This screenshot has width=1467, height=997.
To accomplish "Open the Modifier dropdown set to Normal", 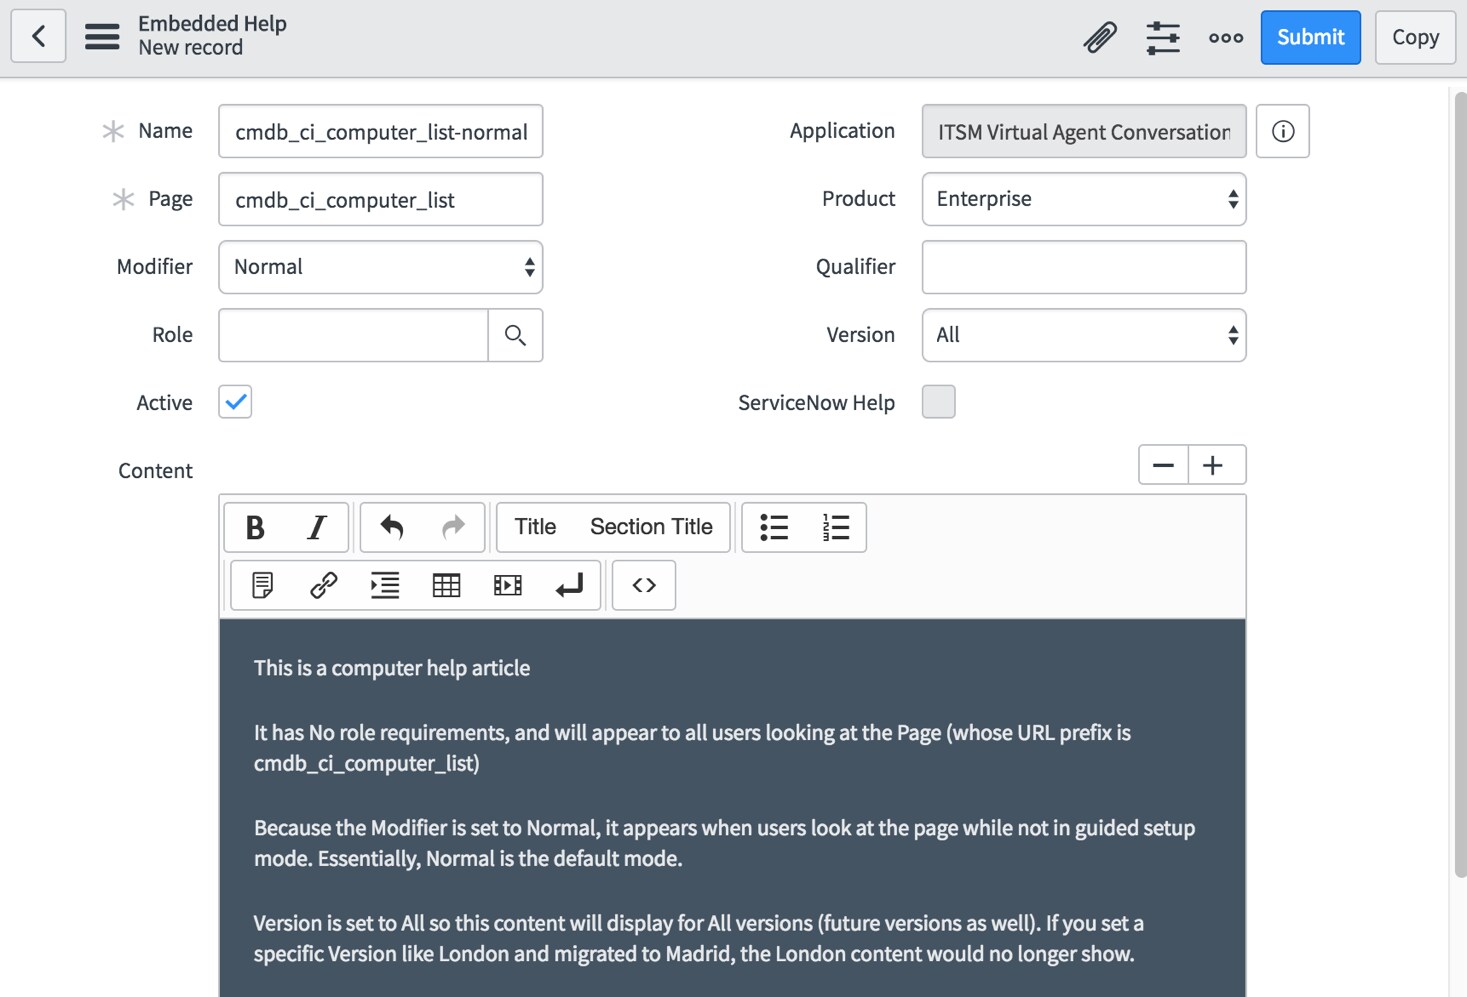I will pyautogui.click(x=380, y=267).
